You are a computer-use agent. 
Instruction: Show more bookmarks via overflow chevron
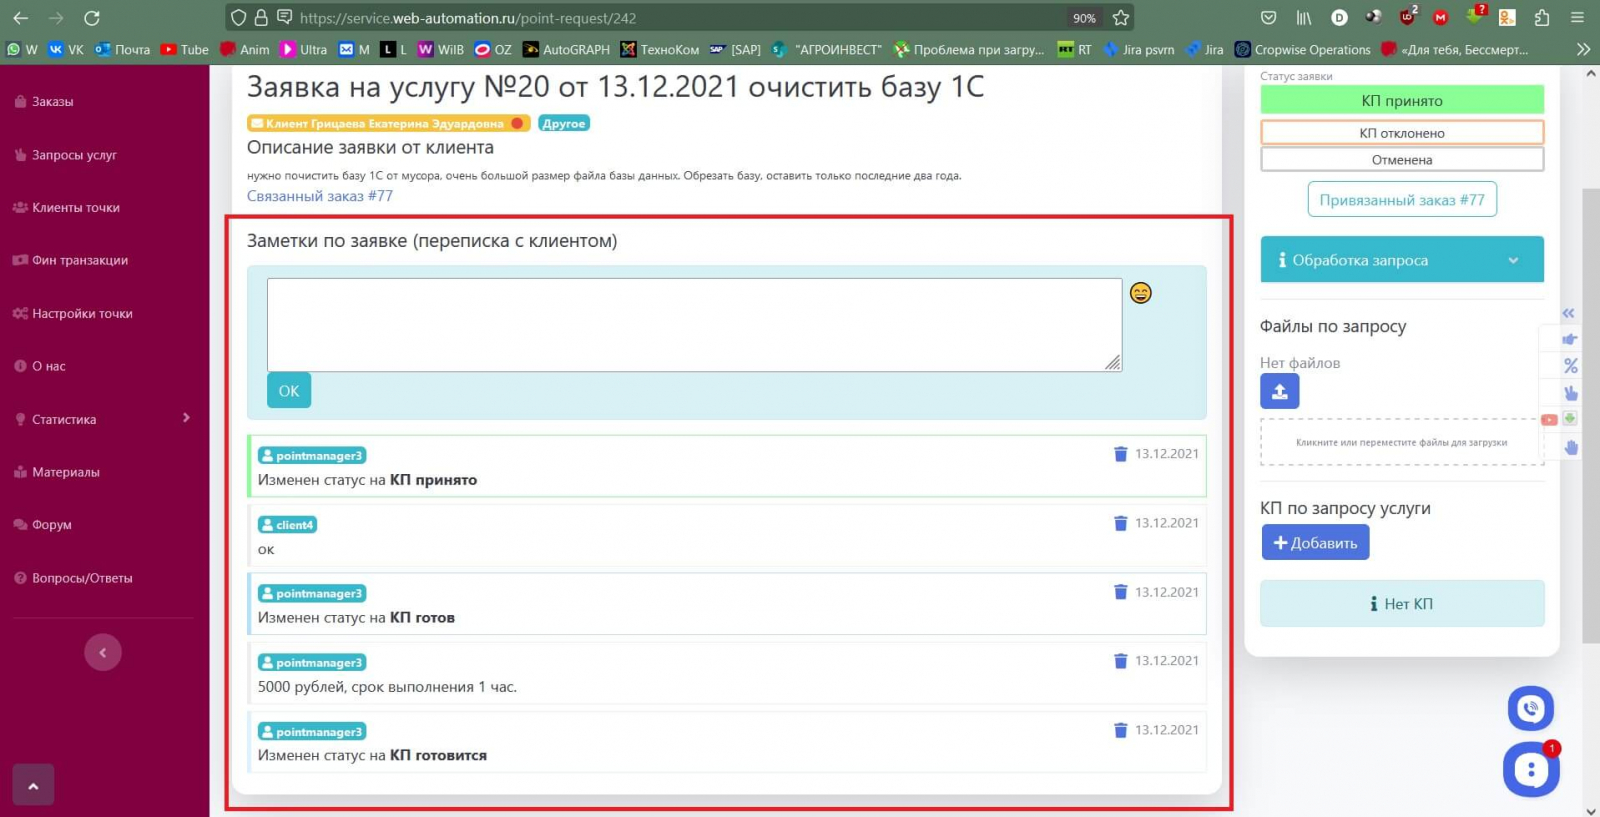point(1583,49)
